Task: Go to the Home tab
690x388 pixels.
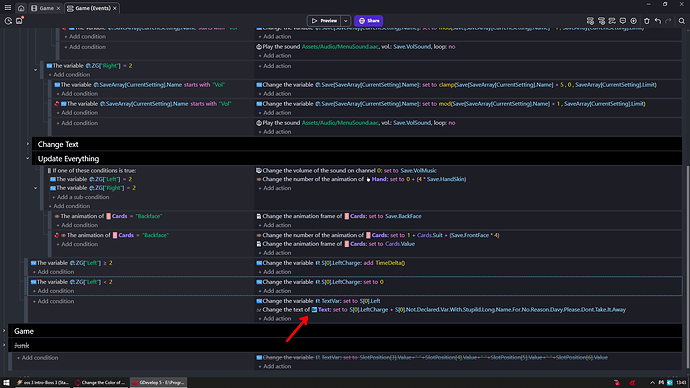Action: (21, 8)
